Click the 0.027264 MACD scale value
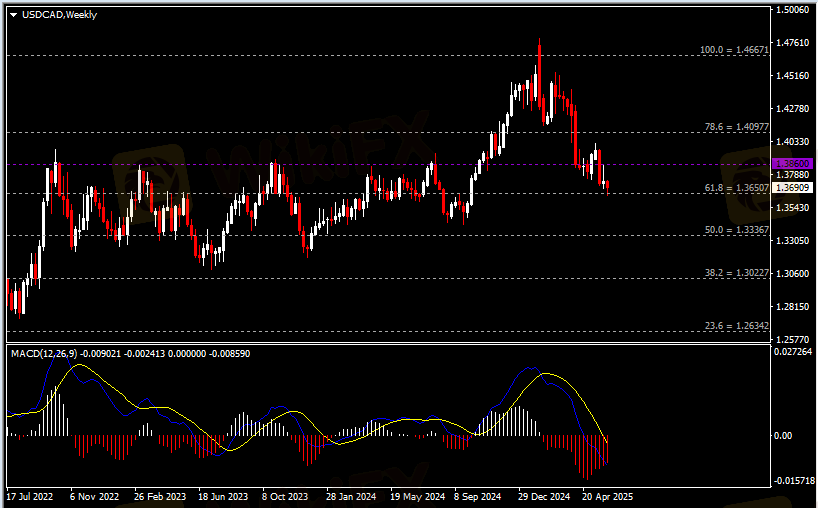 coord(792,352)
